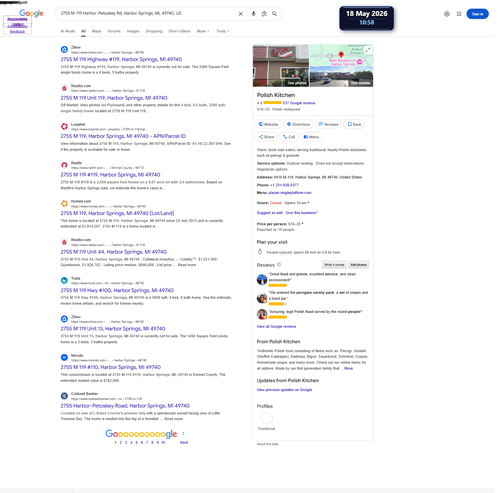This screenshot has width=500, height=493.
Task: Expand Price per person details arrow
Action: (x=302, y=224)
